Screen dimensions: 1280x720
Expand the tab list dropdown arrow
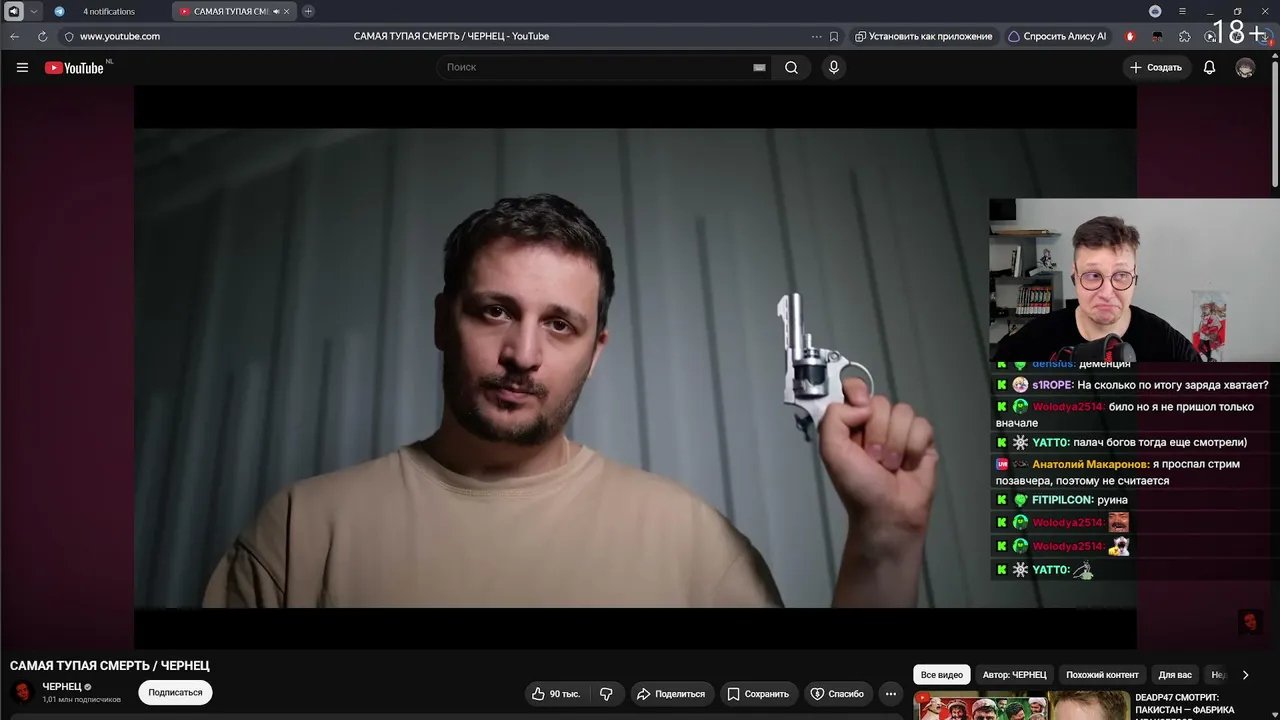pos(34,11)
